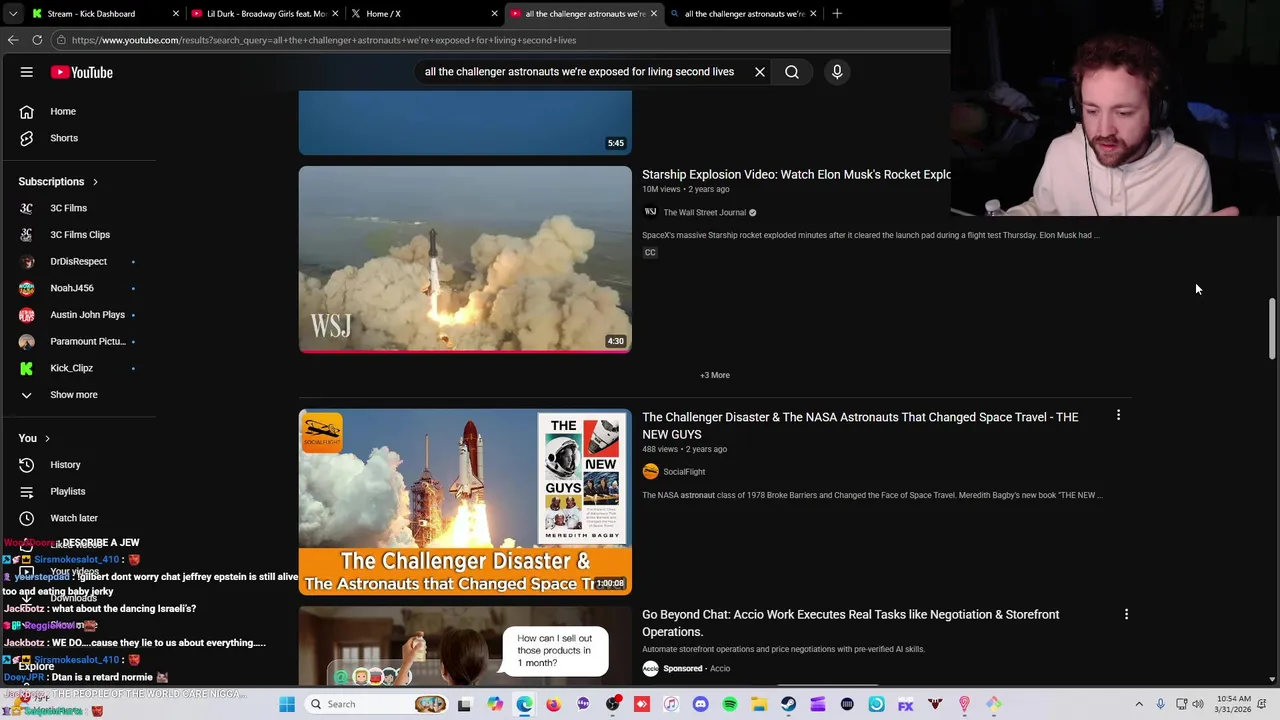This screenshot has width=1280, height=720.
Task: Switch to Home / X tab
Action: pos(423,13)
